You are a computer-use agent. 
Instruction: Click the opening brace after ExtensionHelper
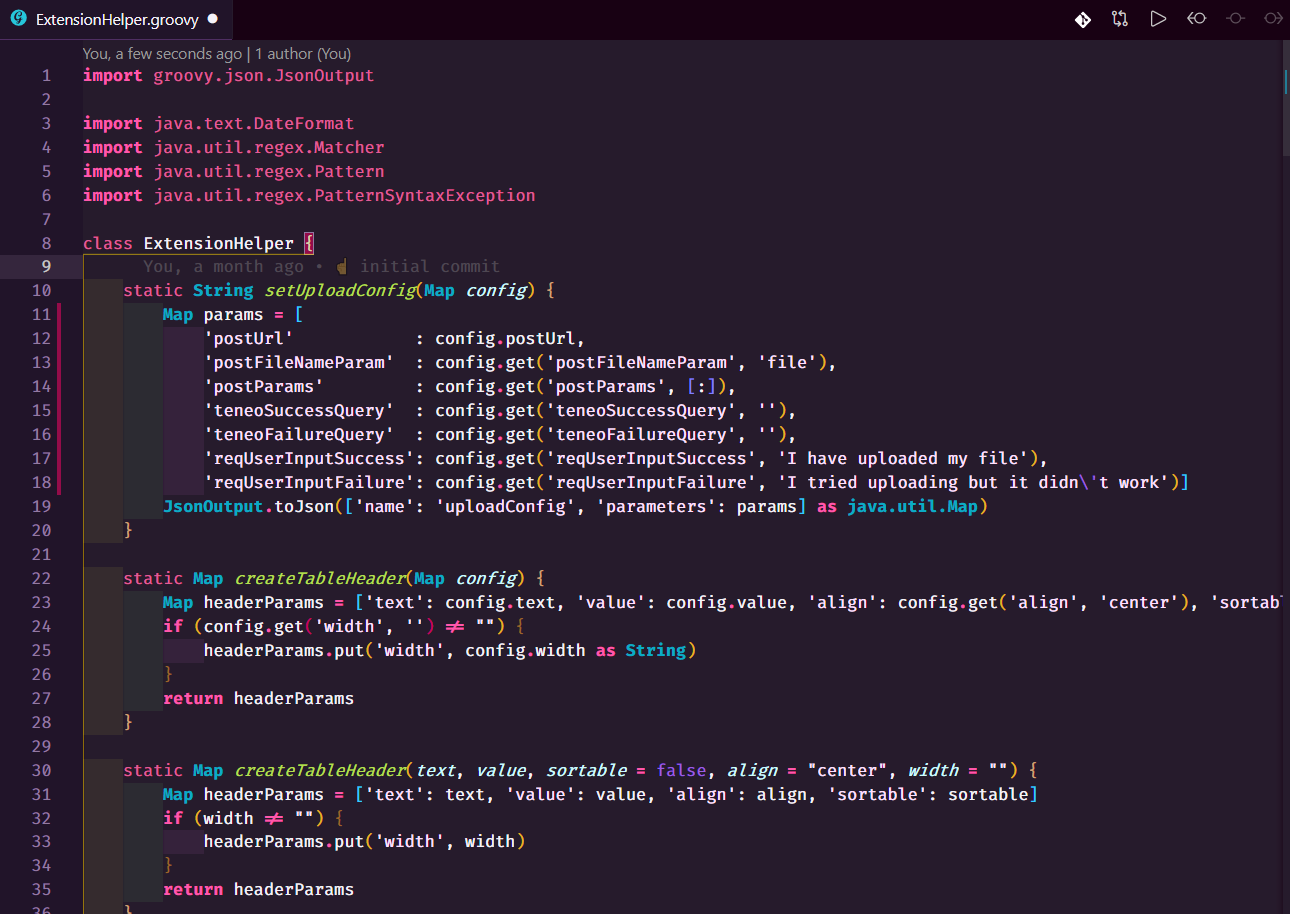pyautogui.click(x=309, y=243)
